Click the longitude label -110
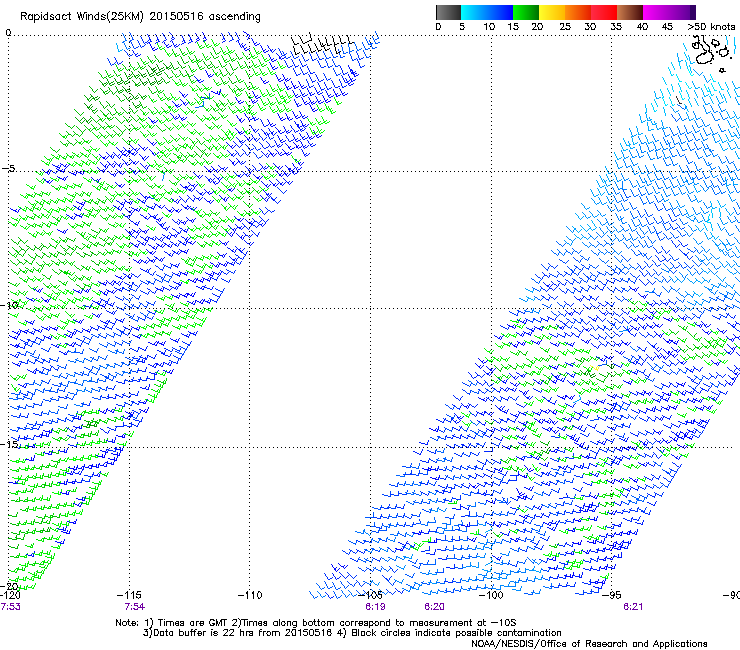 [x=250, y=595]
